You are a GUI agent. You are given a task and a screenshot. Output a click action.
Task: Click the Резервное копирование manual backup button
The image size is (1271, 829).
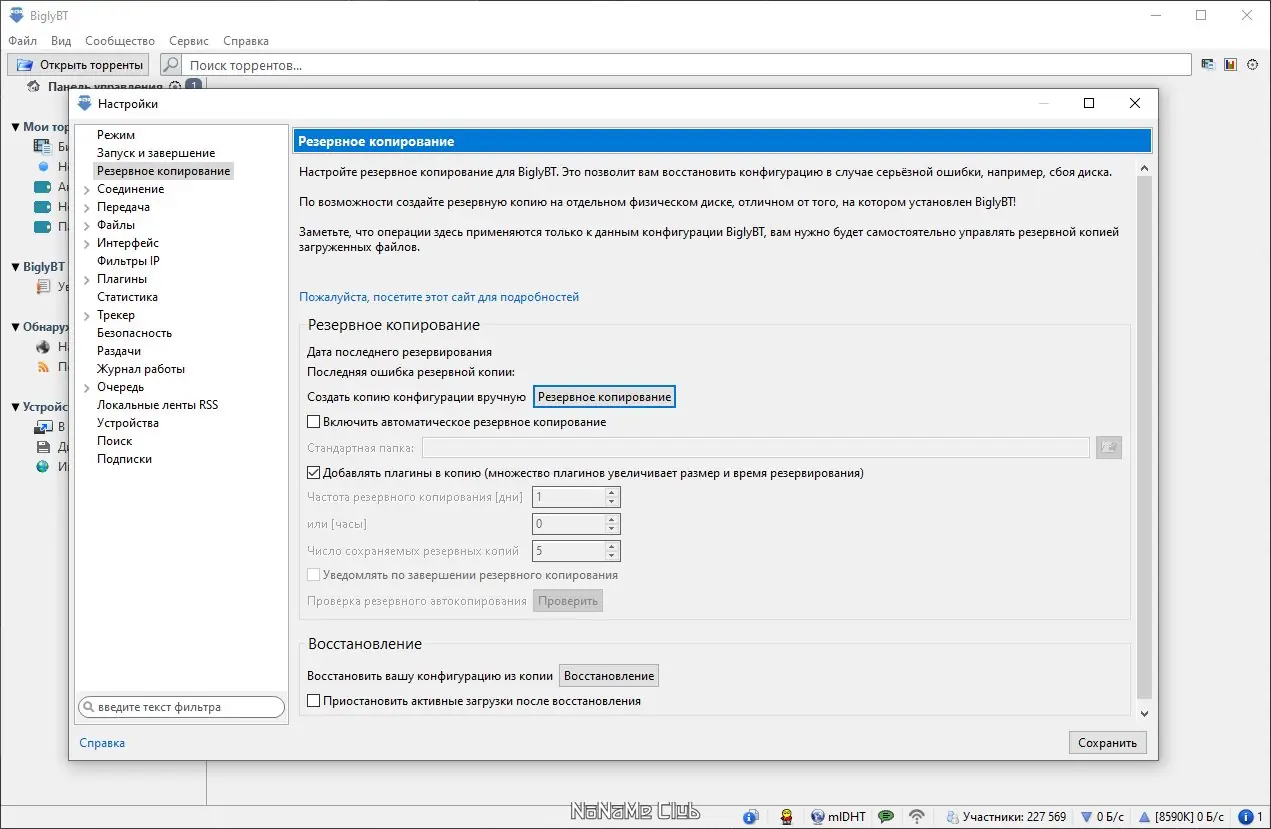604,397
